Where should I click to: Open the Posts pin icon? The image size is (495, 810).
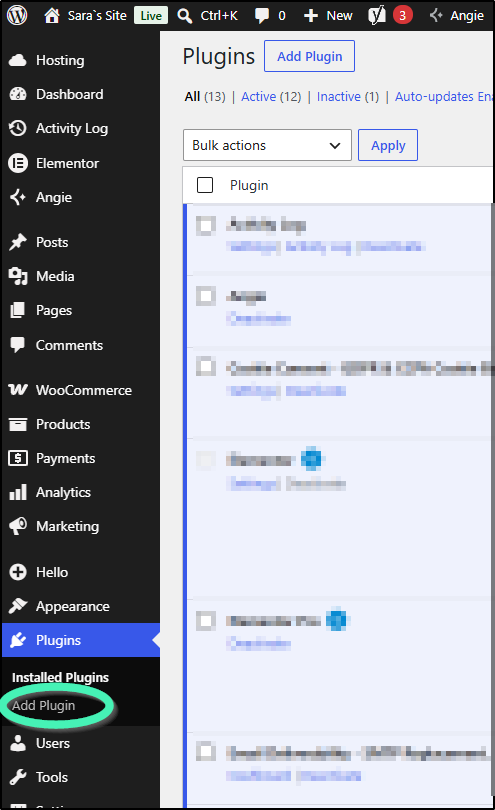click(18, 242)
